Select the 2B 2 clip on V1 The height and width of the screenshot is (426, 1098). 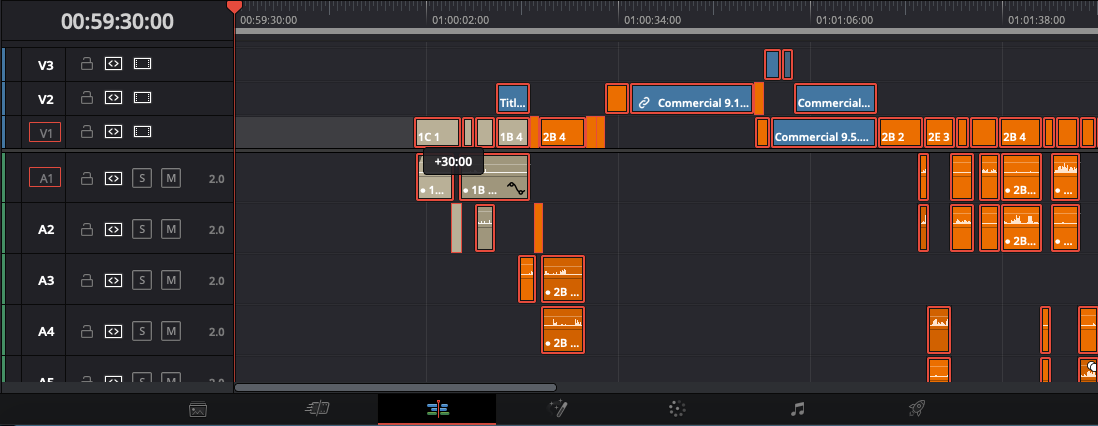click(900, 132)
